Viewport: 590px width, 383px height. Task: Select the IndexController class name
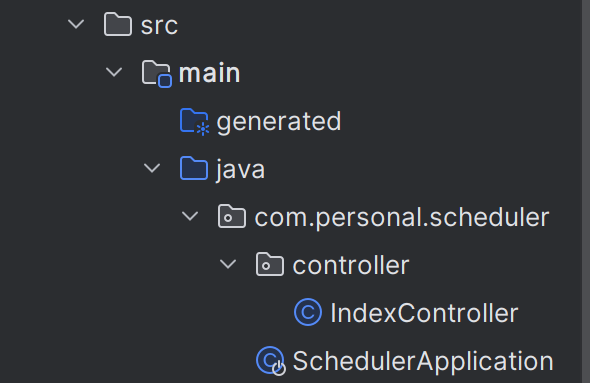click(x=424, y=313)
